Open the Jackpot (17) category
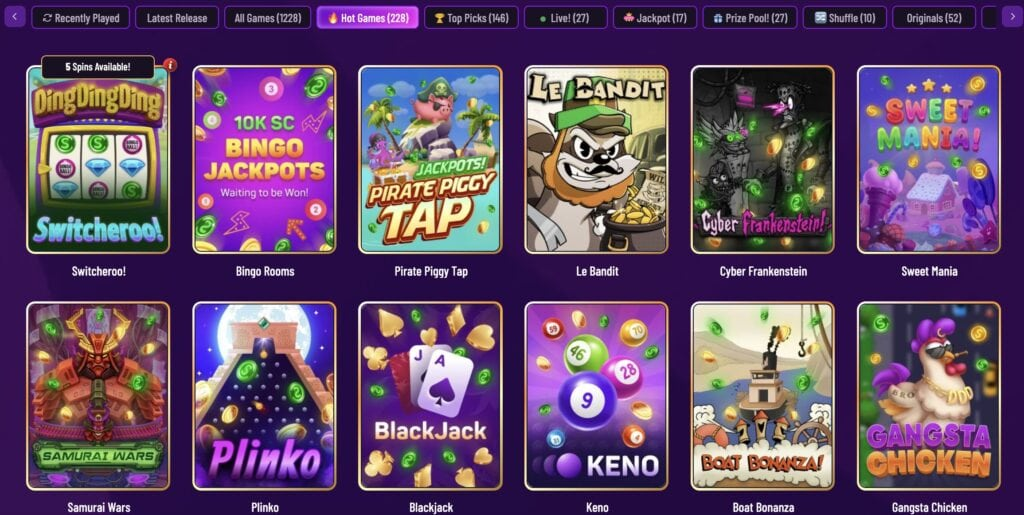The height and width of the screenshot is (515, 1024). tap(655, 18)
